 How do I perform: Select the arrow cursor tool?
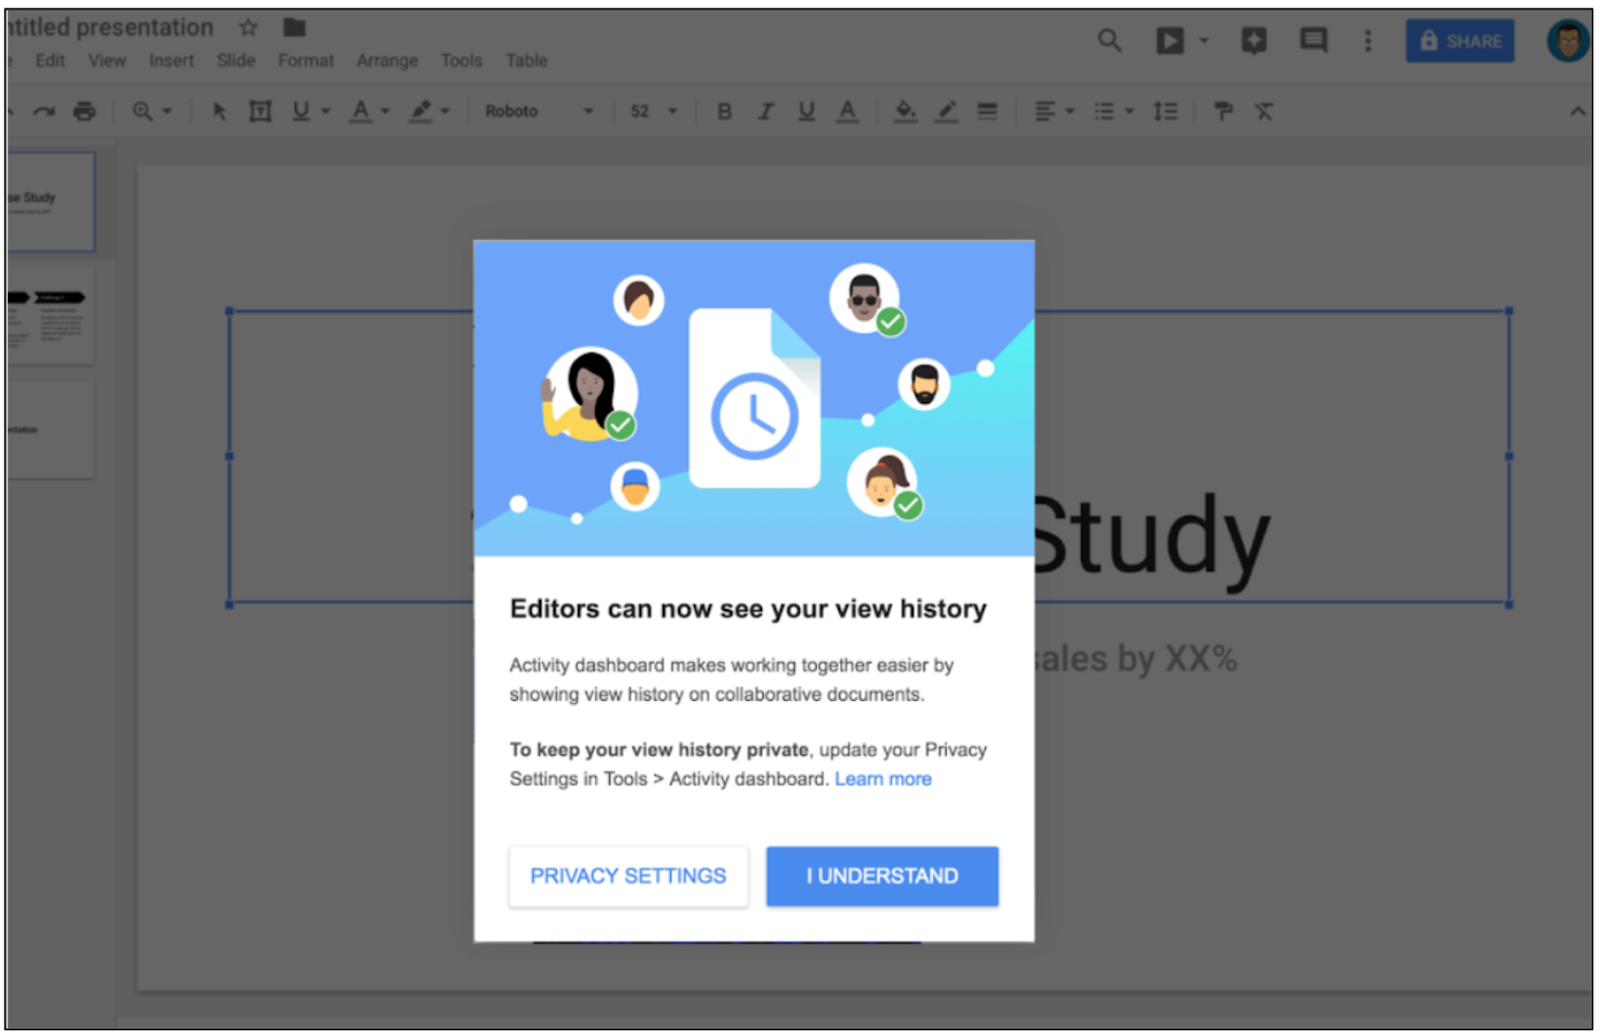click(219, 111)
